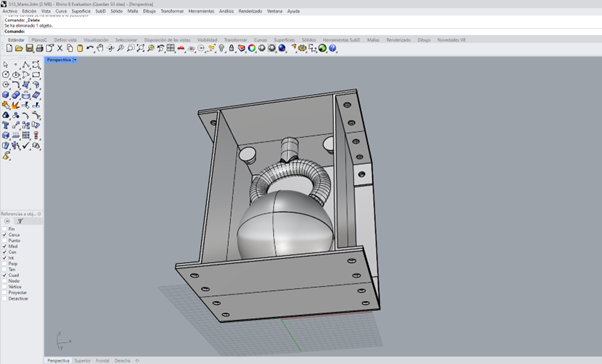Enable the Punto object snap

pos(5,240)
